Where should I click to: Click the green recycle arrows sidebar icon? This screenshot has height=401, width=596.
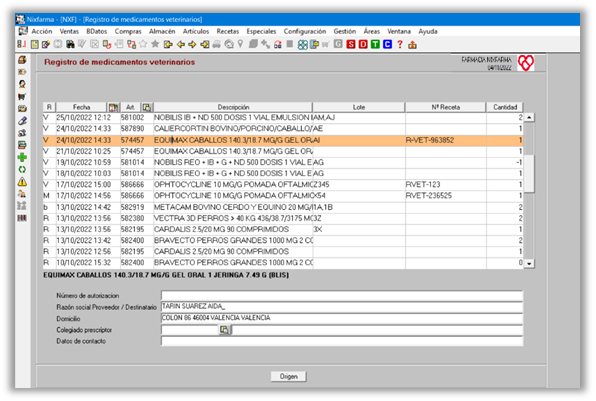tap(22, 170)
